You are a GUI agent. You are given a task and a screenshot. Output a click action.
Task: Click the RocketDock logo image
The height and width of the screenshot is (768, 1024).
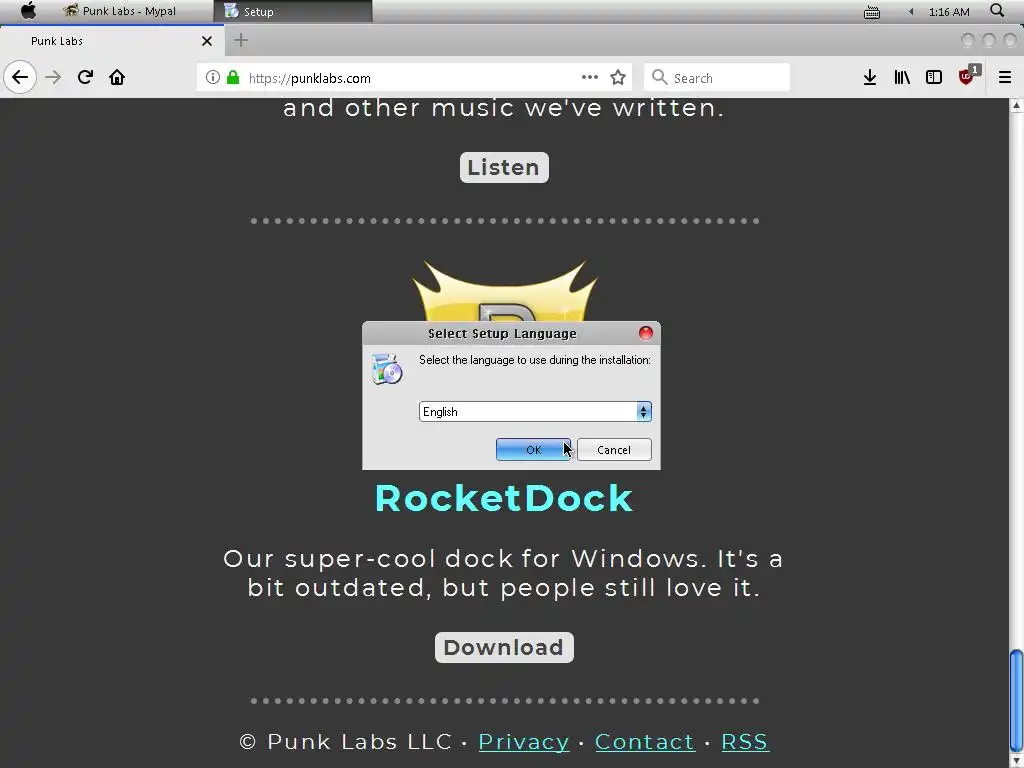click(504, 291)
